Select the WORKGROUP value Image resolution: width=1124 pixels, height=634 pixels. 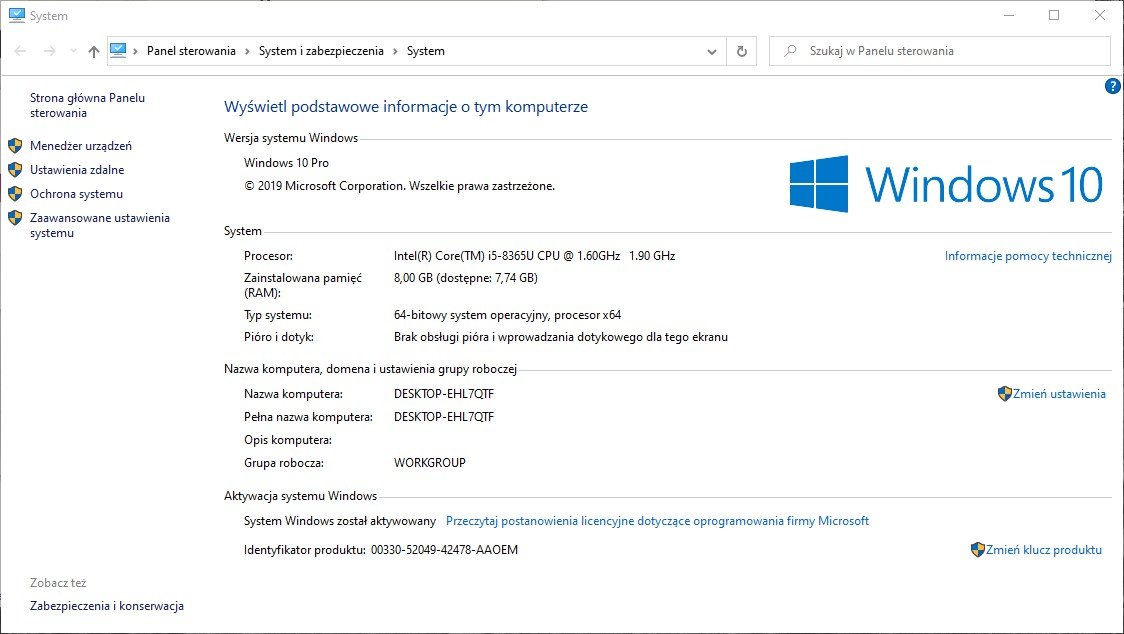pyautogui.click(x=429, y=463)
